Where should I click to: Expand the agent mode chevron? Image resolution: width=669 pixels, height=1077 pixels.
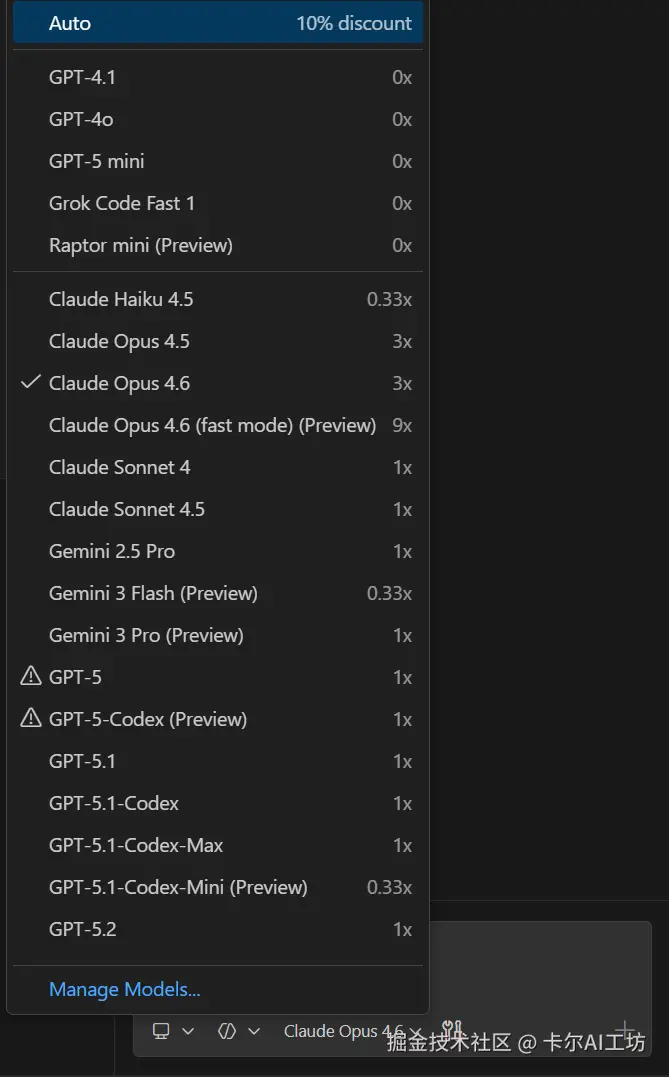tap(254, 1031)
